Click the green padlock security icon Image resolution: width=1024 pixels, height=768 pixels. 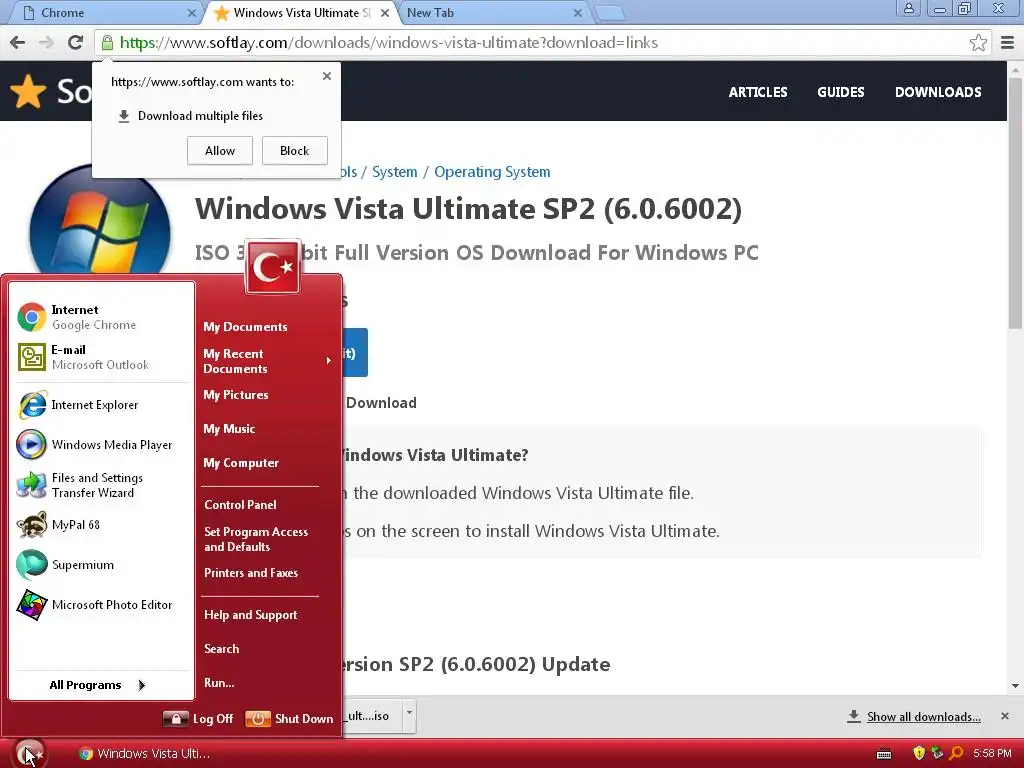pyautogui.click(x=107, y=42)
